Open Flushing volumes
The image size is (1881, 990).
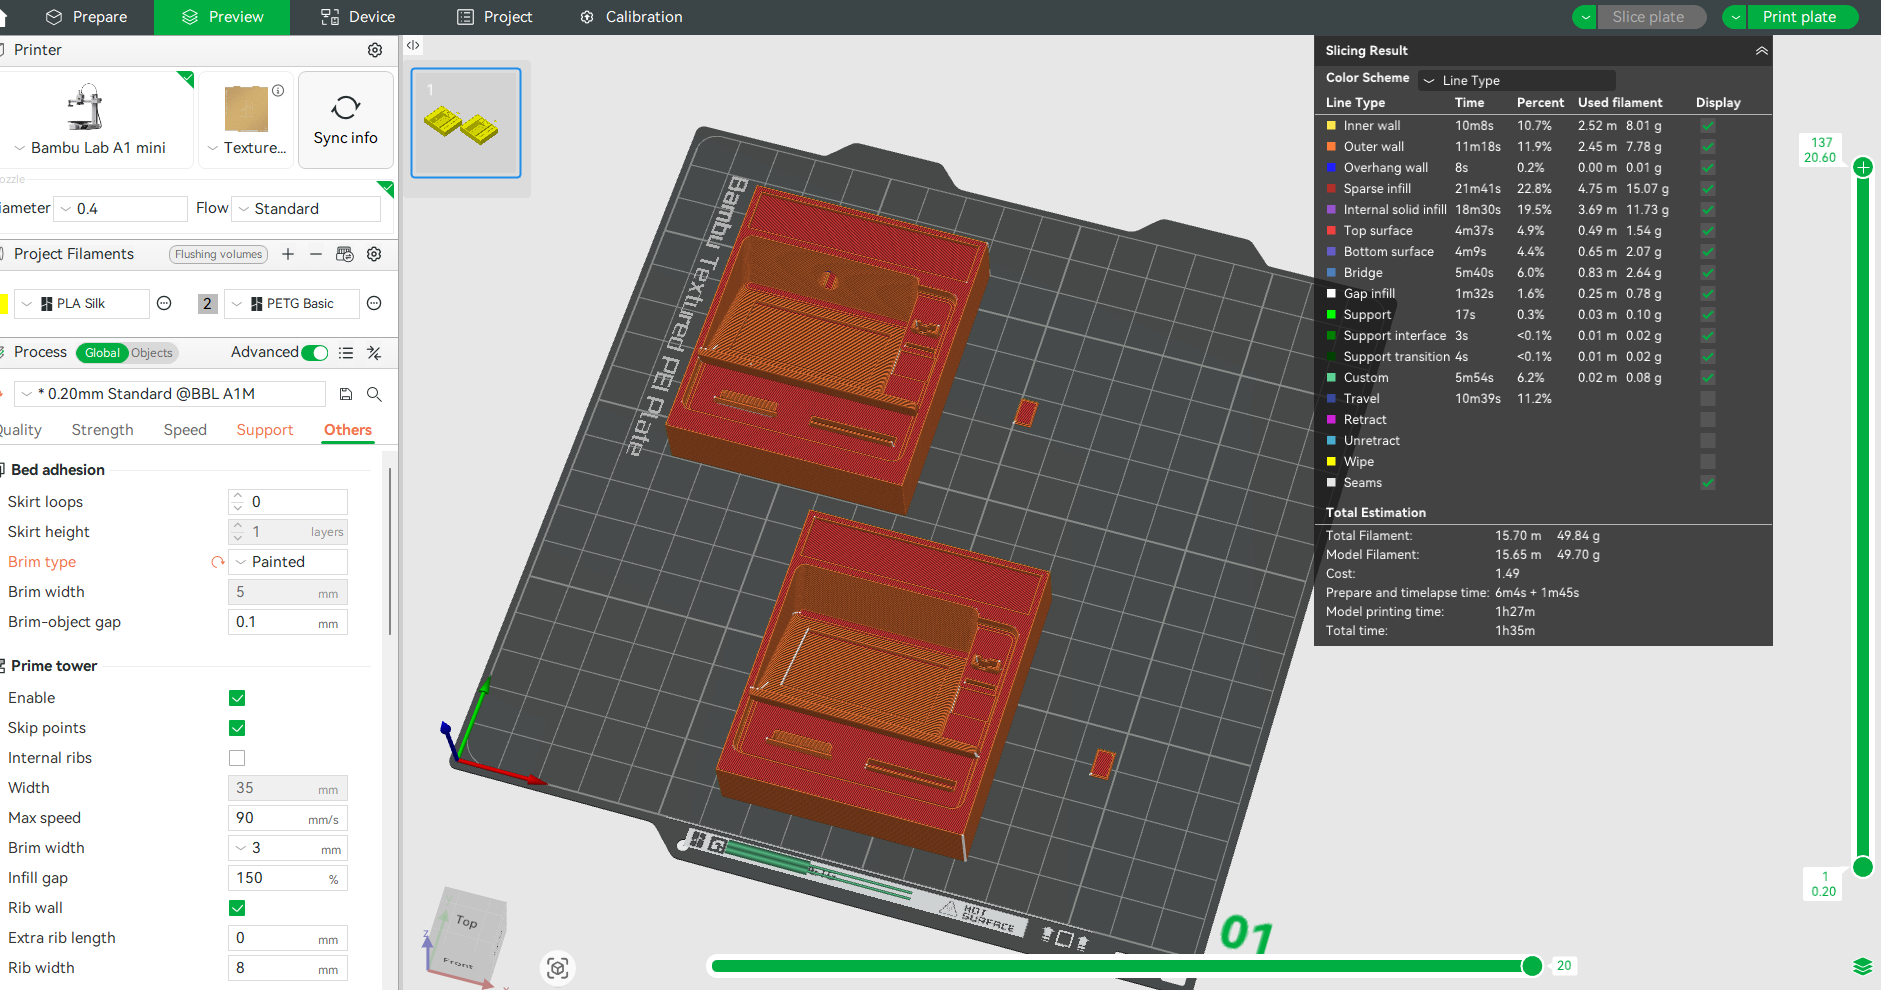[x=218, y=254]
